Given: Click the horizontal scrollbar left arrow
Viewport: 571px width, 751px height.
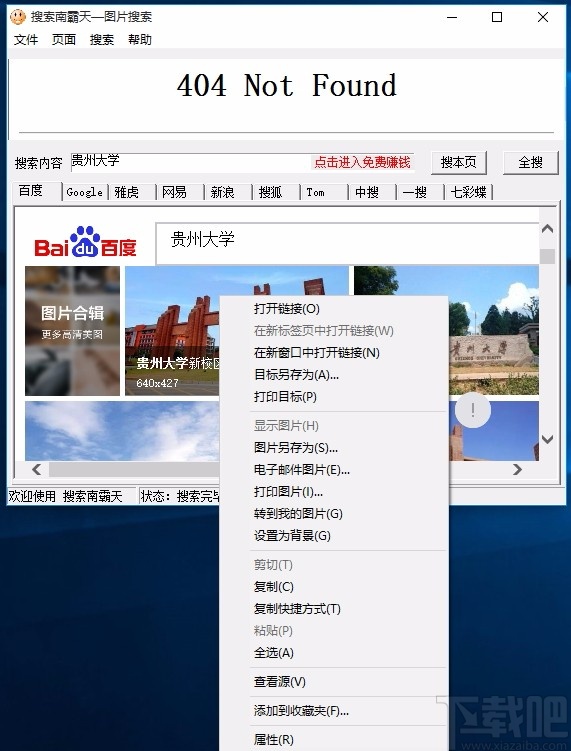Looking at the screenshot, I should pyautogui.click(x=36, y=469).
